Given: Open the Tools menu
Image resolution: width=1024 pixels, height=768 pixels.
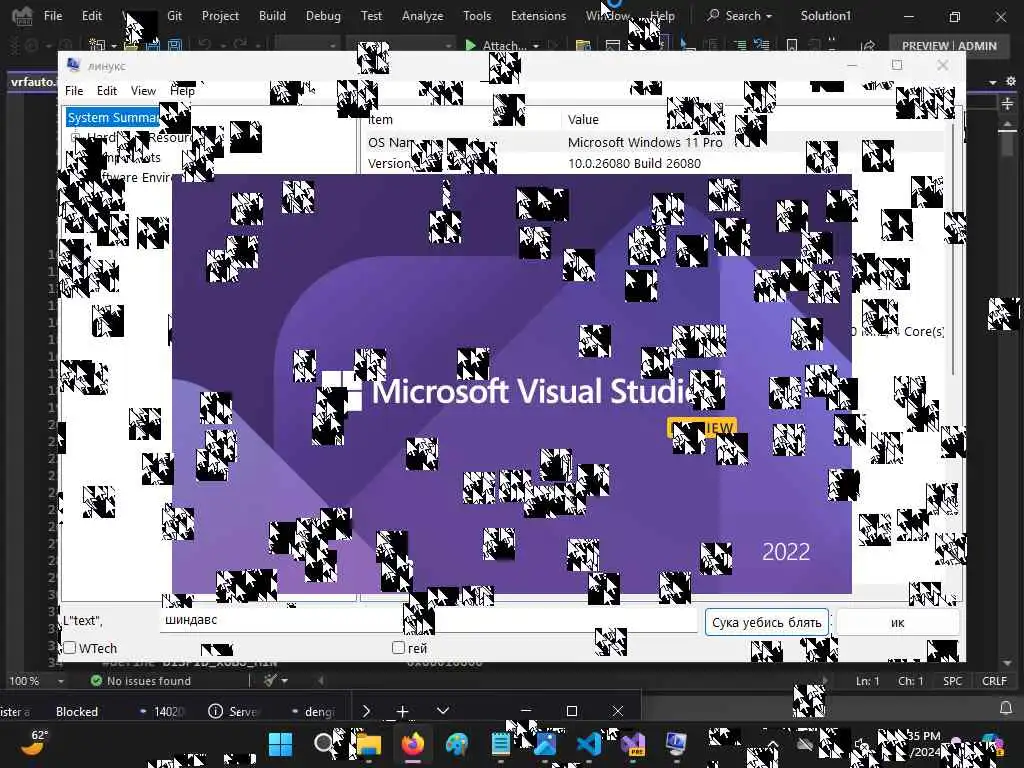Looking at the screenshot, I should point(477,16).
